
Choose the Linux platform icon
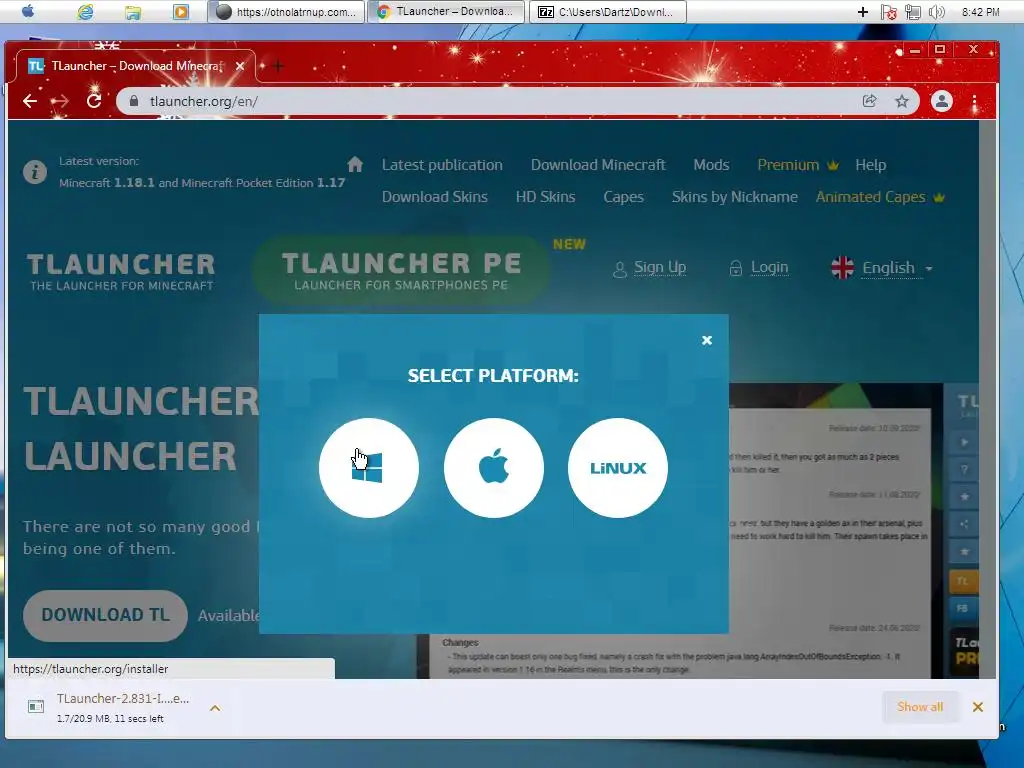coord(618,468)
